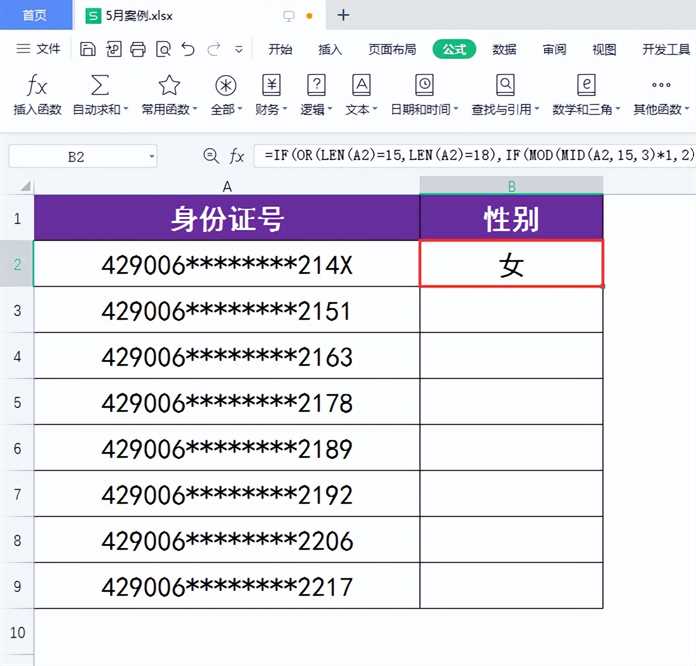Open the File (文件) menu
Viewport: 696px width, 666px height.
coord(40,49)
